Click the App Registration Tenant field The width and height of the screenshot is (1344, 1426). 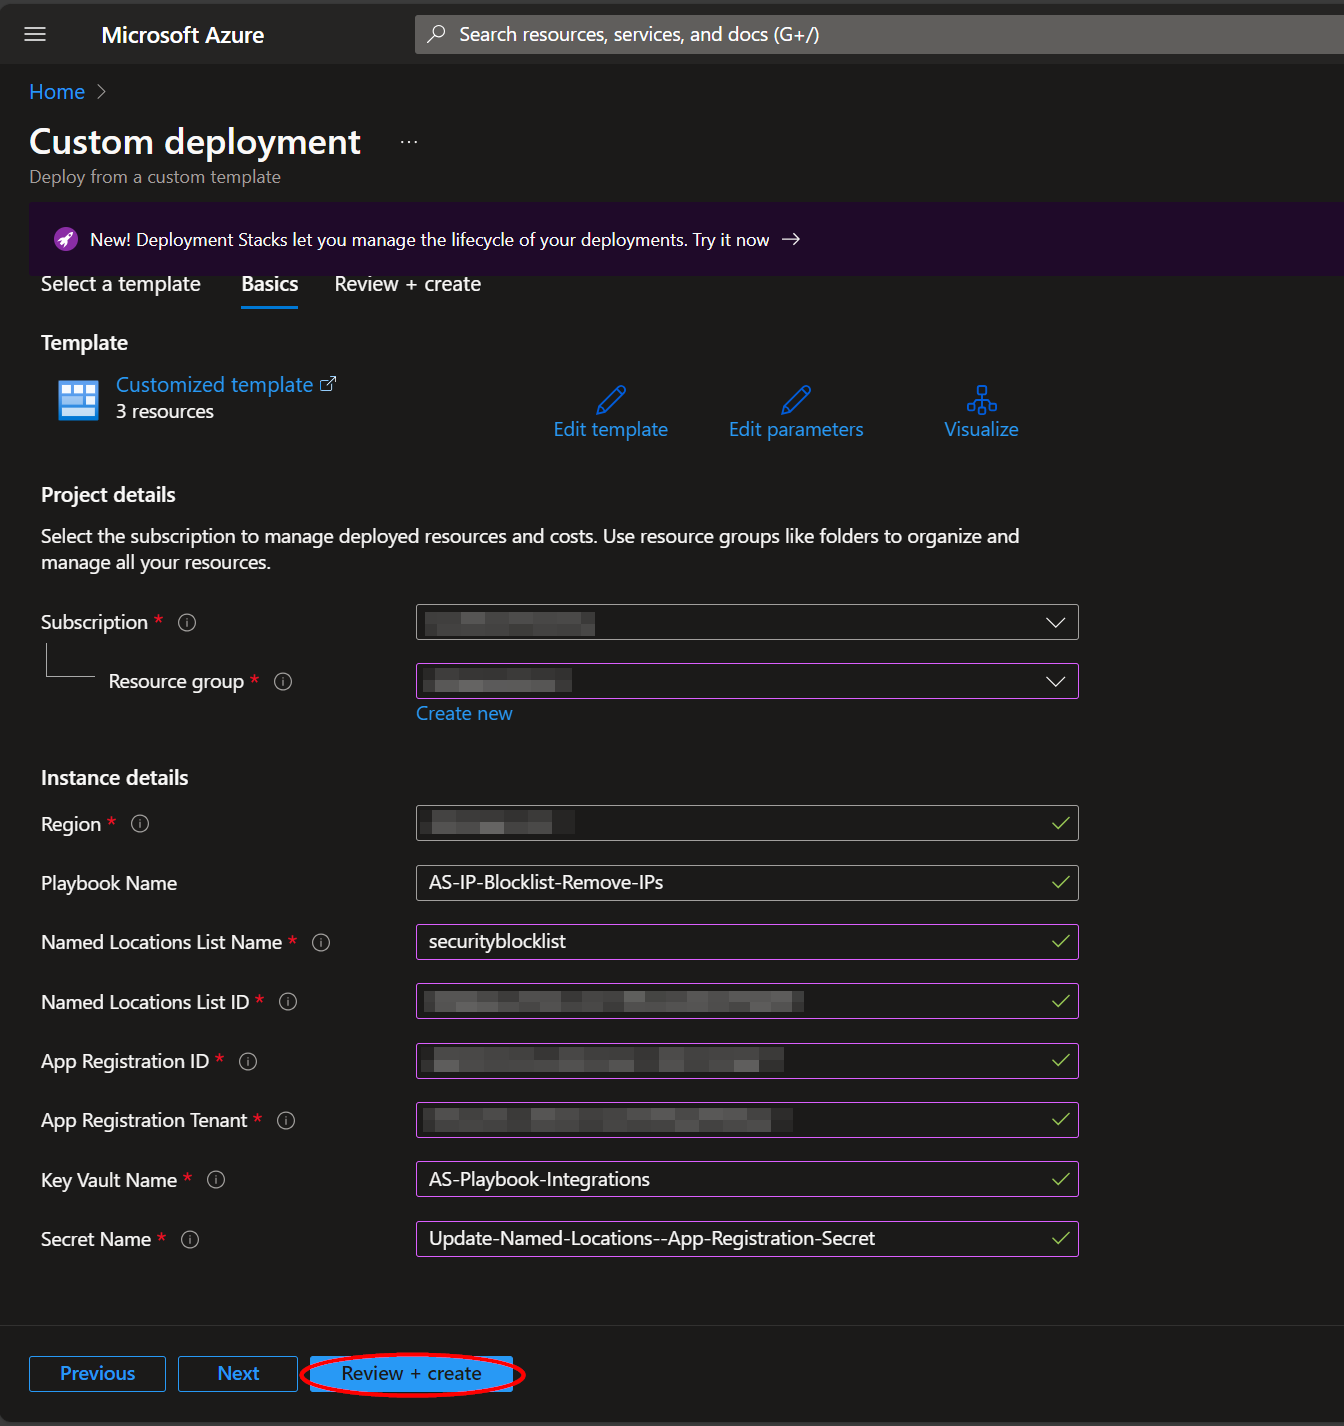coord(747,1120)
